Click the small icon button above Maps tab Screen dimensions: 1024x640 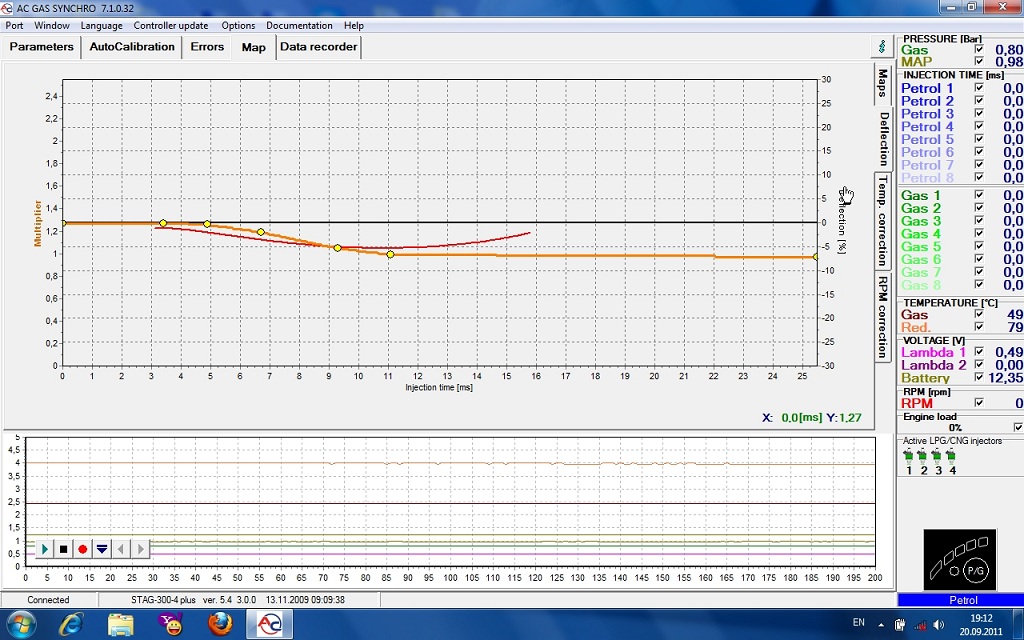pyautogui.click(x=881, y=46)
